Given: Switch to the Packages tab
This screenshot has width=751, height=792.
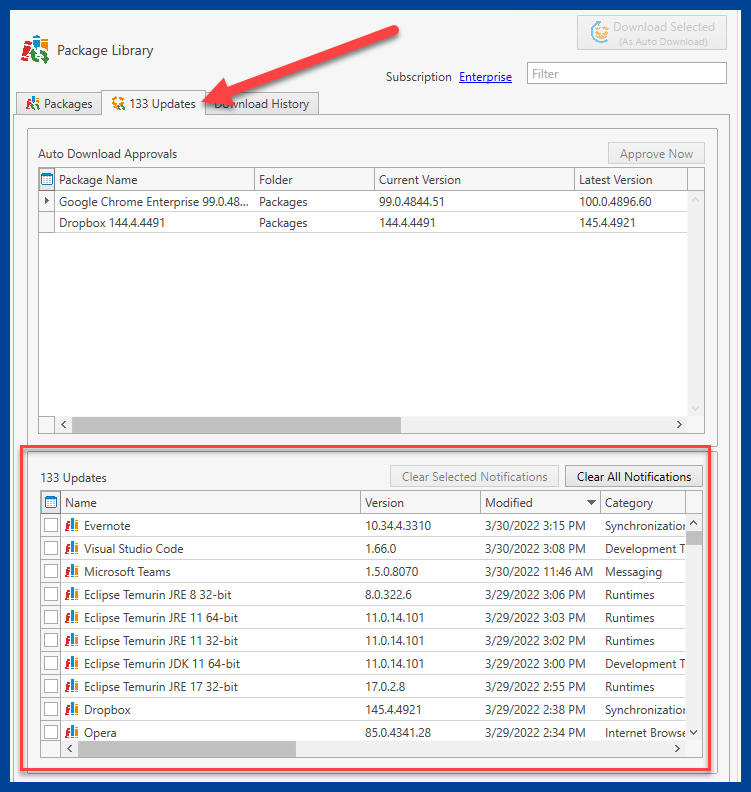Looking at the screenshot, I should point(59,104).
